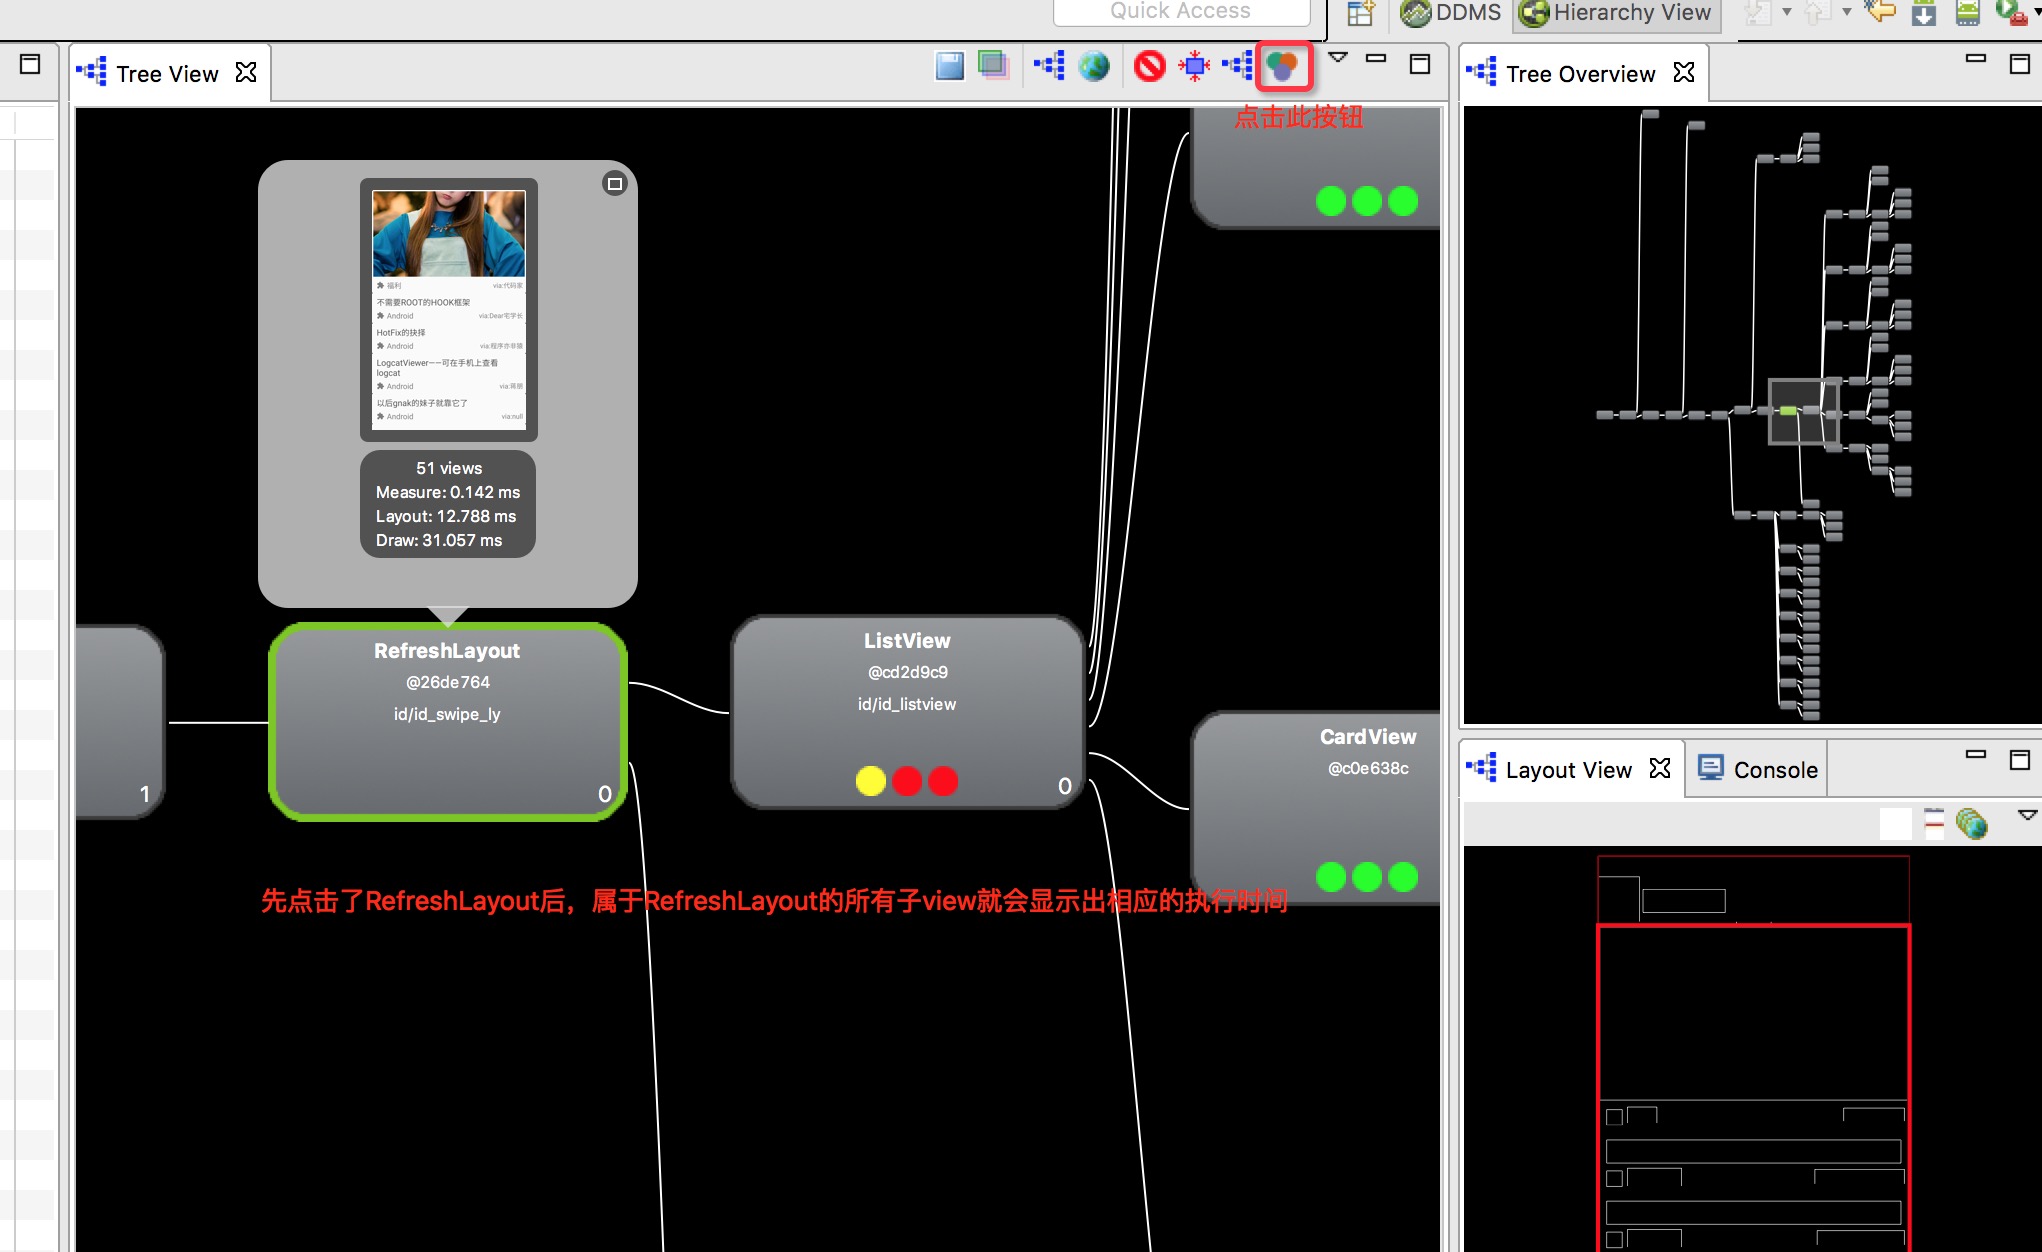This screenshot has width=2042, height=1252.
Task: Close the Tree Overview tab
Action: click(x=1684, y=73)
